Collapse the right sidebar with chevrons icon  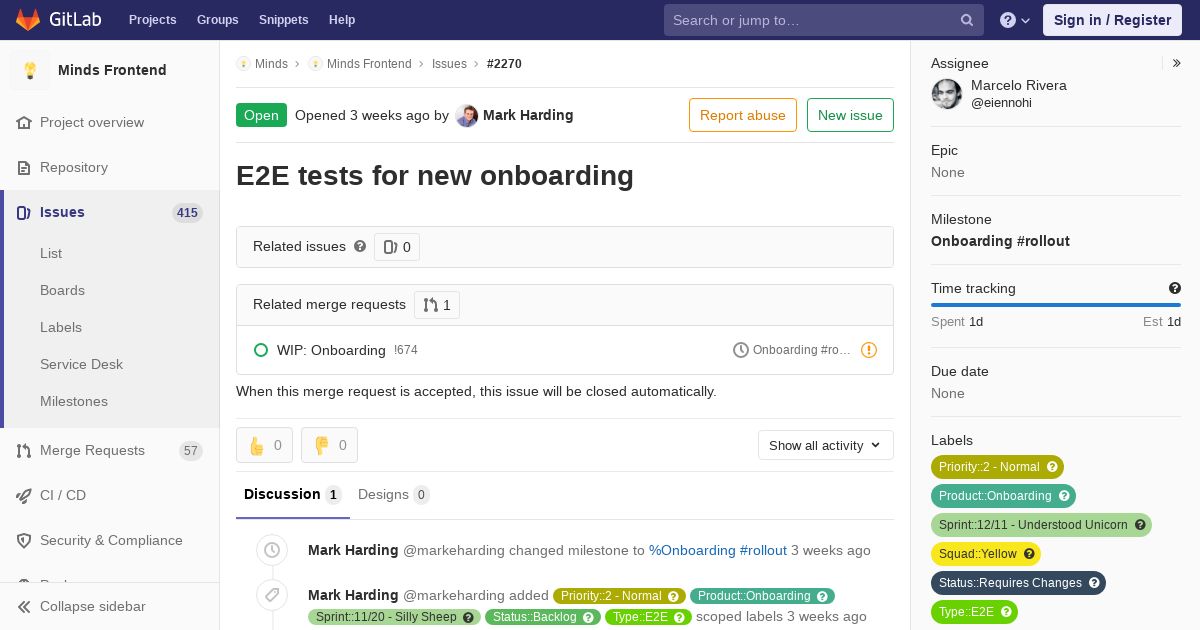tap(1177, 63)
